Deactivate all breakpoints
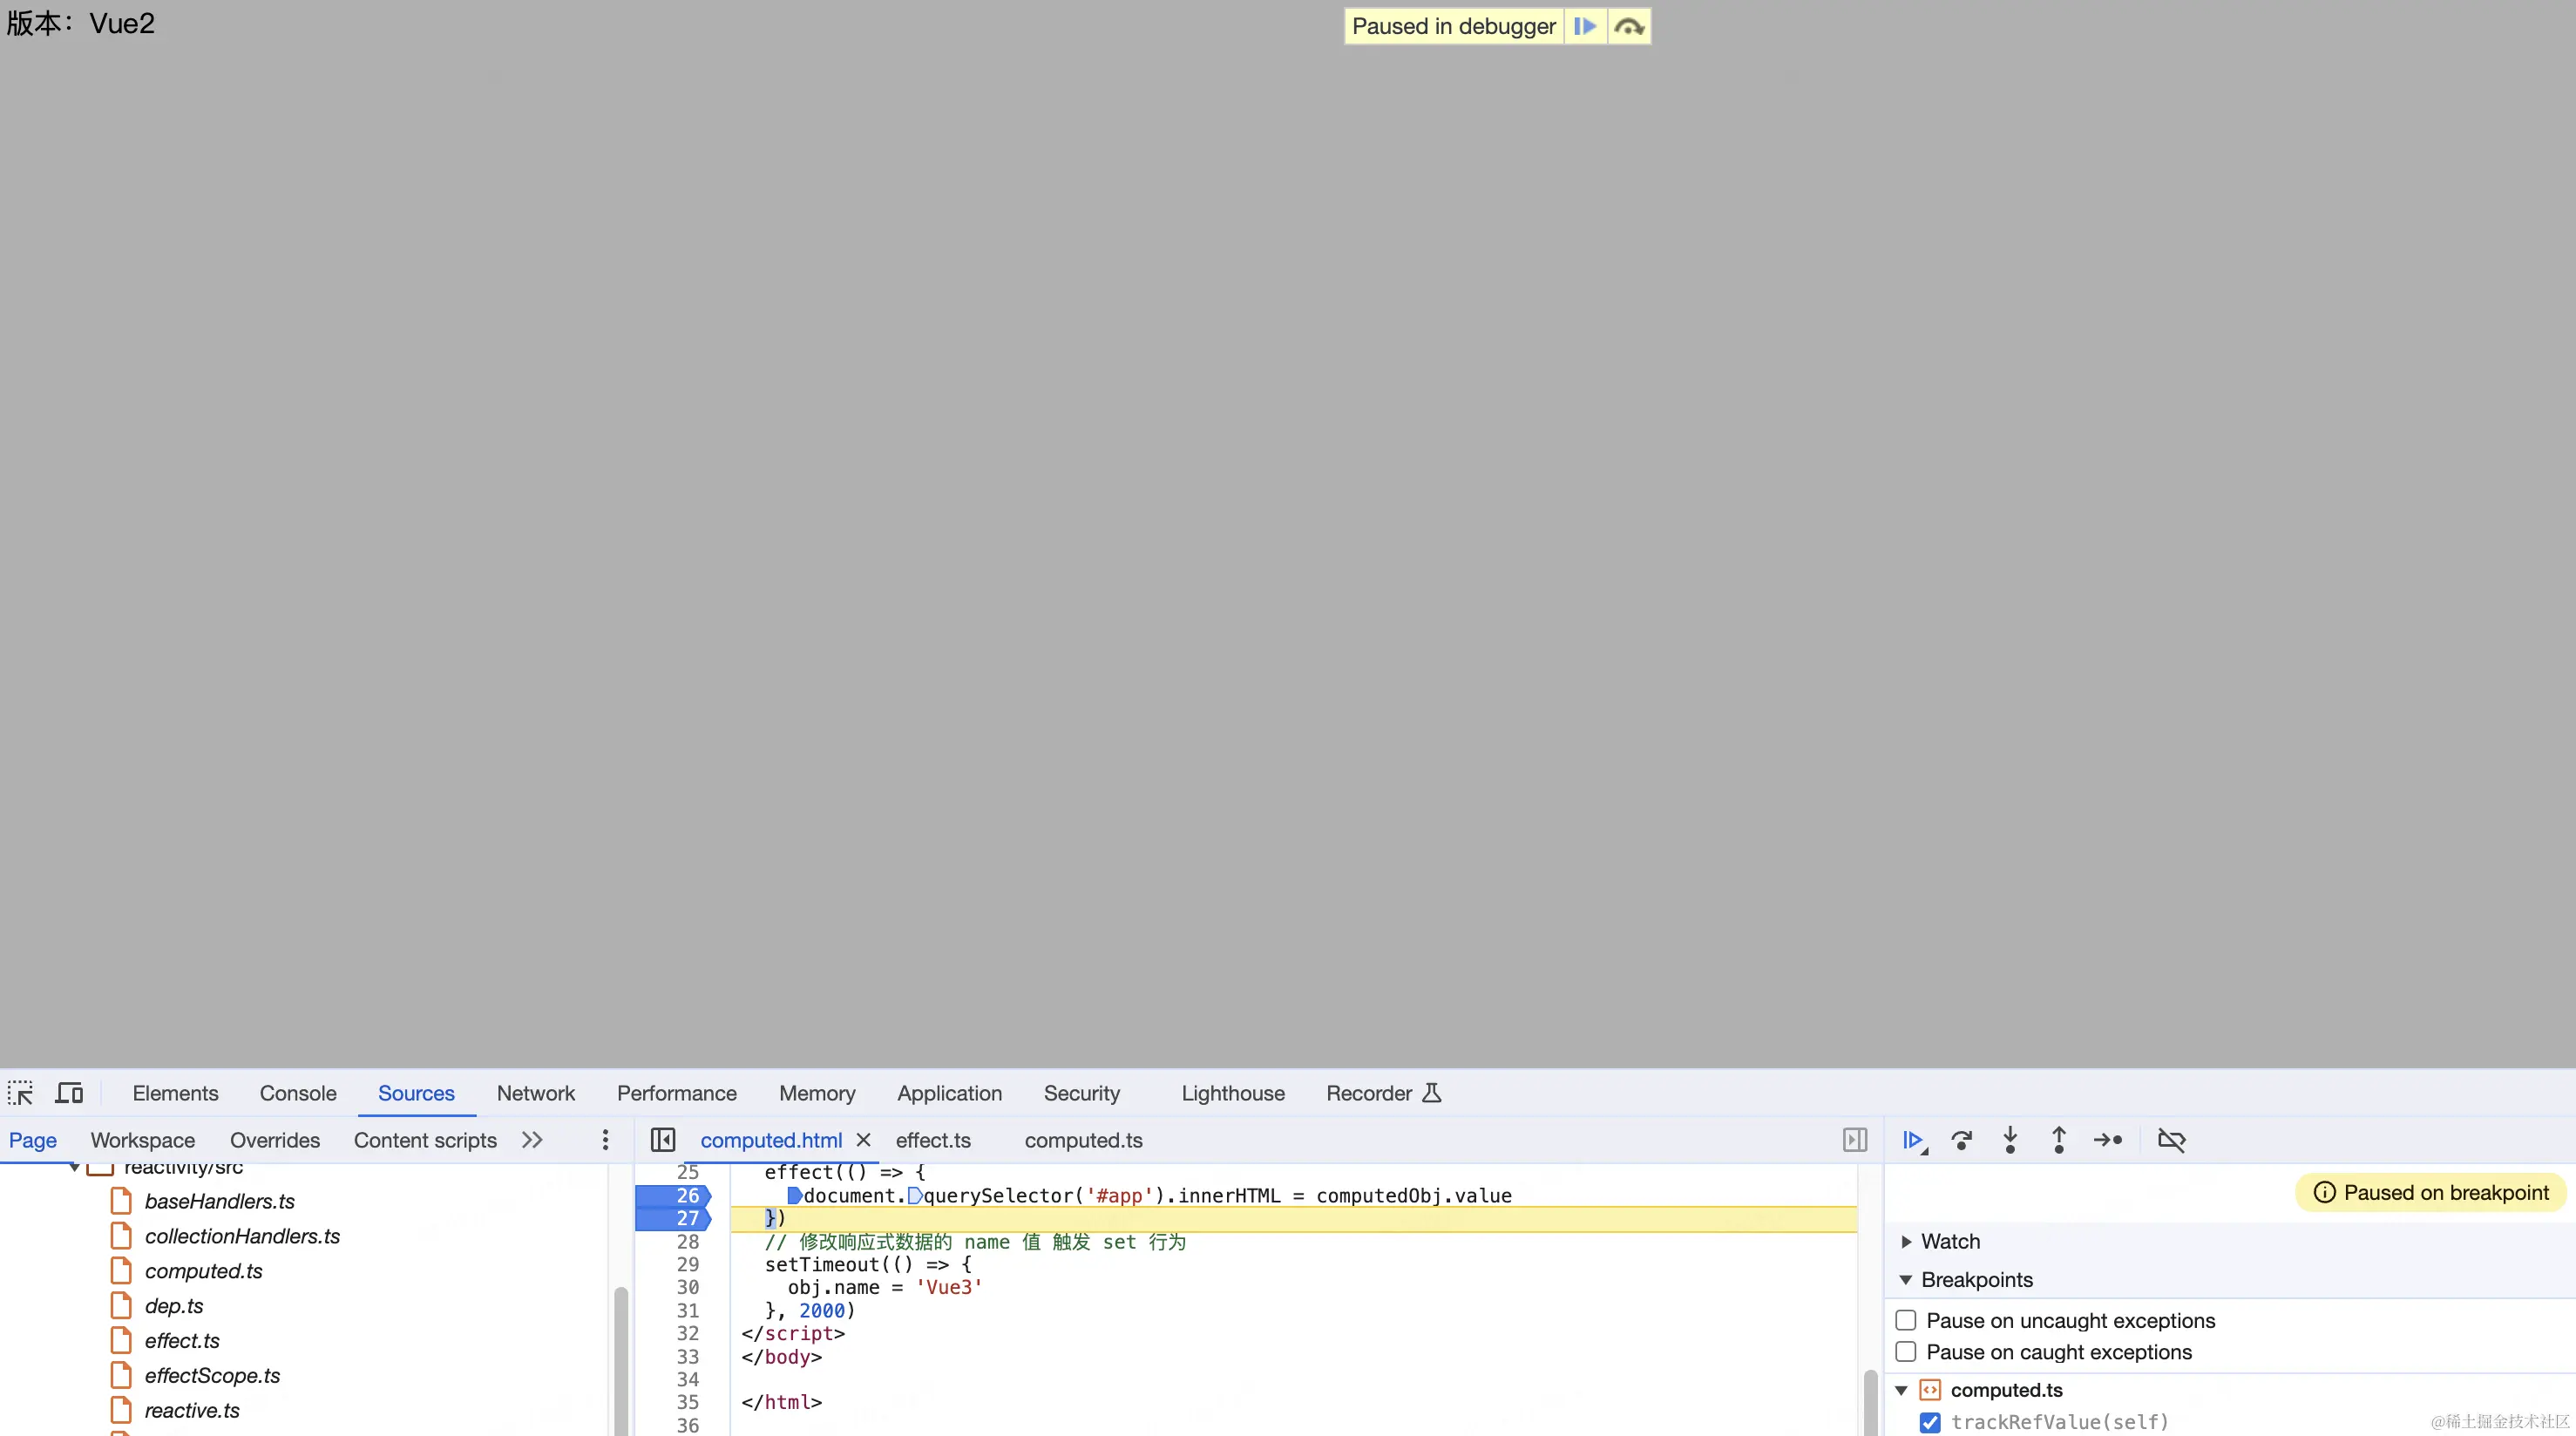Image resolution: width=2576 pixels, height=1436 pixels. click(x=2172, y=1140)
